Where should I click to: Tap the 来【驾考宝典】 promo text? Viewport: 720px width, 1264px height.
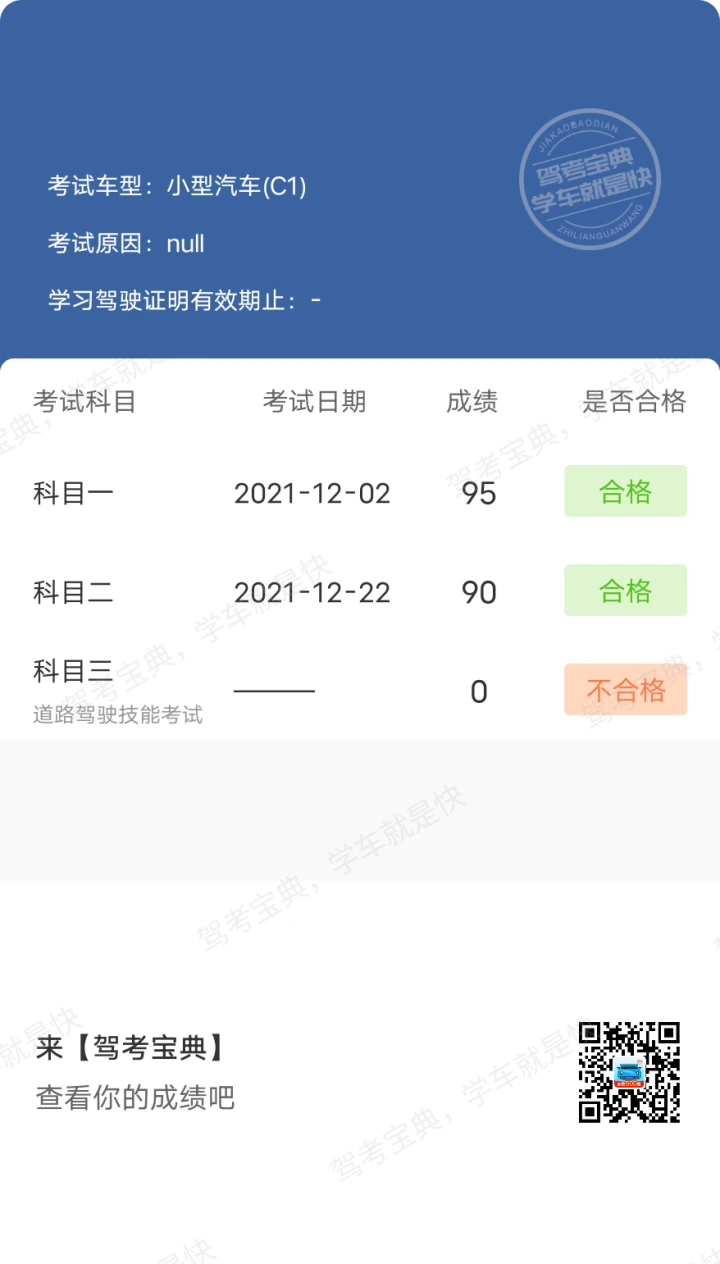pyautogui.click(x=130, y=1048)
